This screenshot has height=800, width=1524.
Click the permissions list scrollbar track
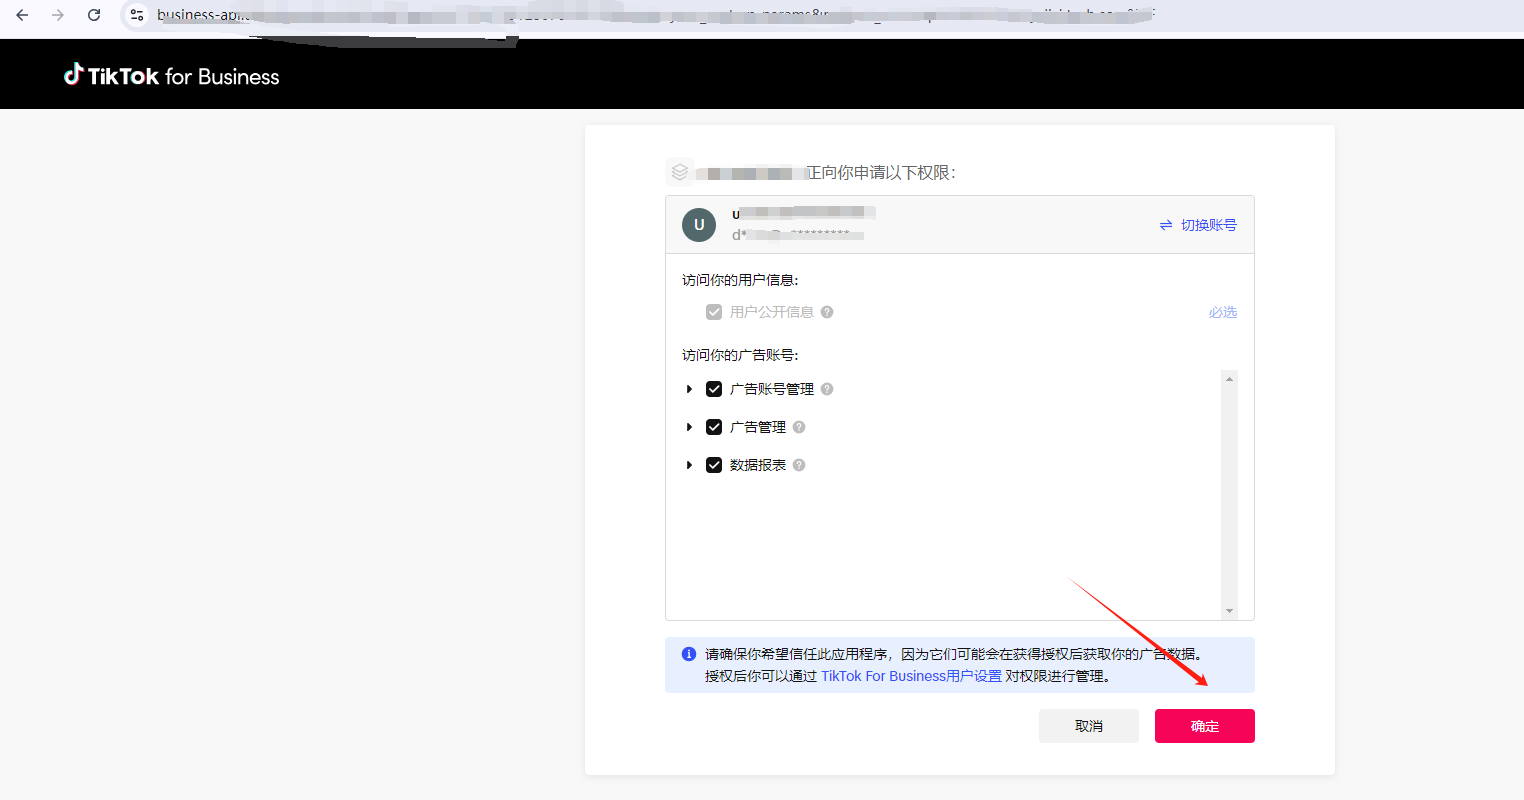(1230, 495)
